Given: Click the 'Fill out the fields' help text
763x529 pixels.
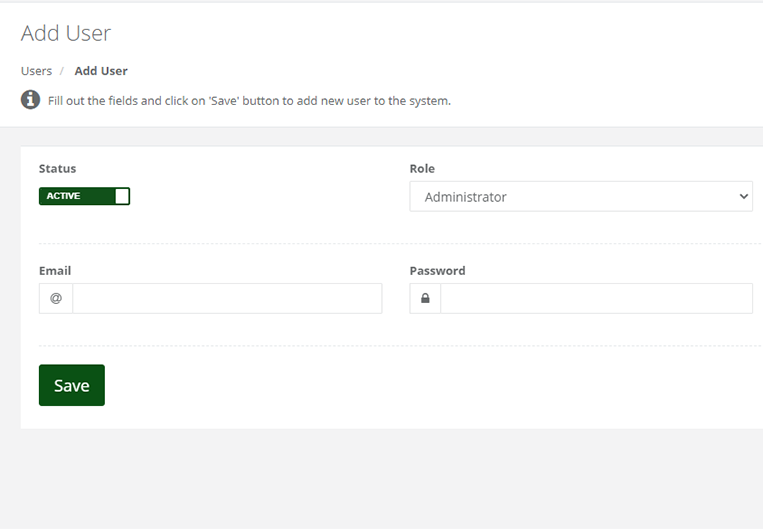Looking at the screenshot, I should (249, 101).
